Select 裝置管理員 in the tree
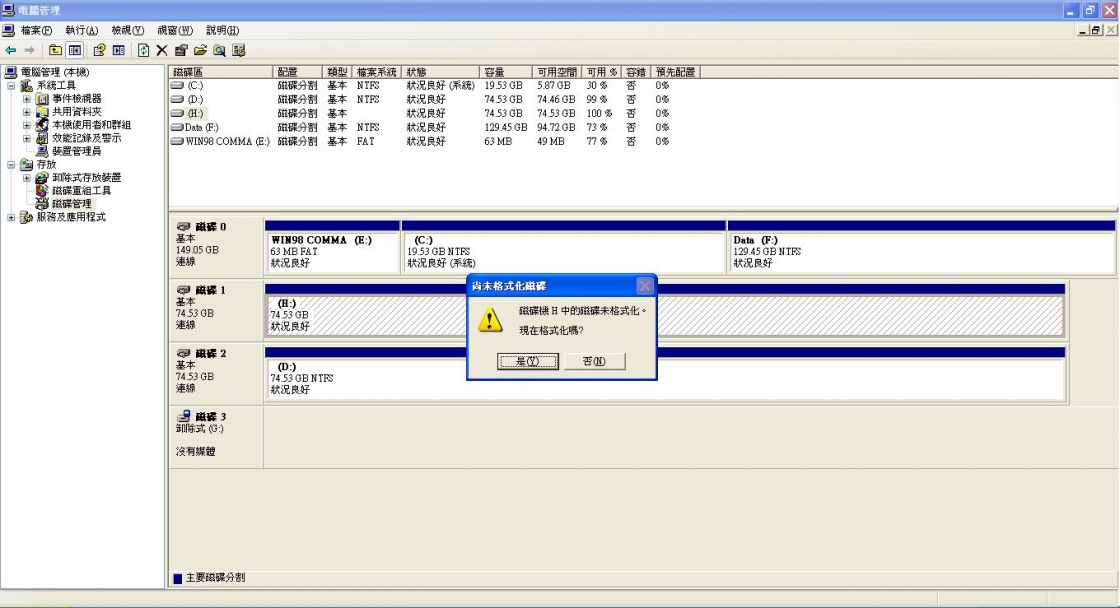Image resolution: width=1120 pixels, height=608 pixels. pyautogui.click(x=76, y=151)
